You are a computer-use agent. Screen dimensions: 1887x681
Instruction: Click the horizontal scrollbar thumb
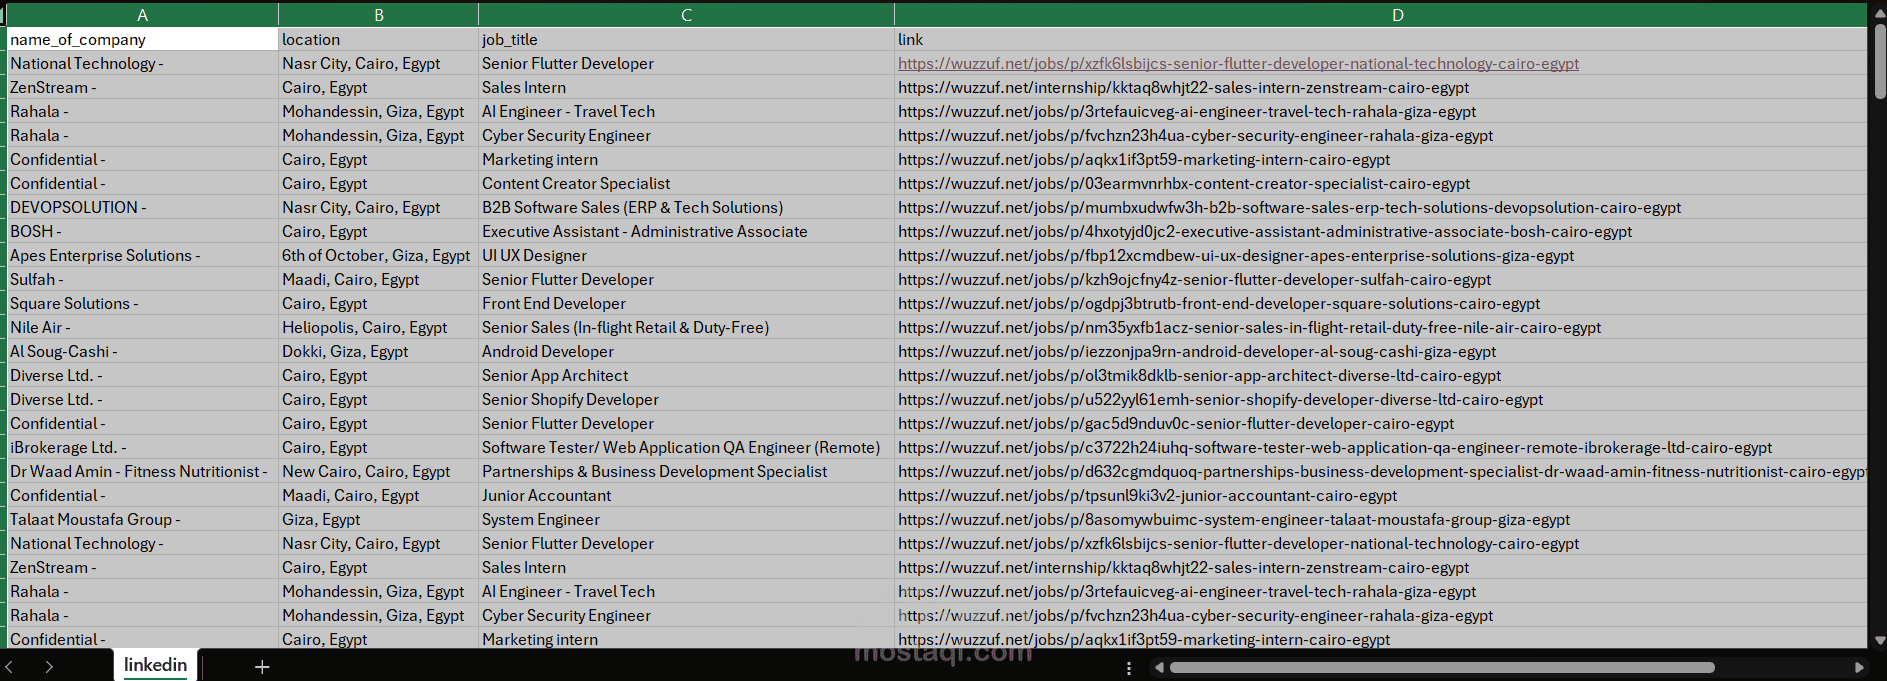click(x=1442, y=667)
